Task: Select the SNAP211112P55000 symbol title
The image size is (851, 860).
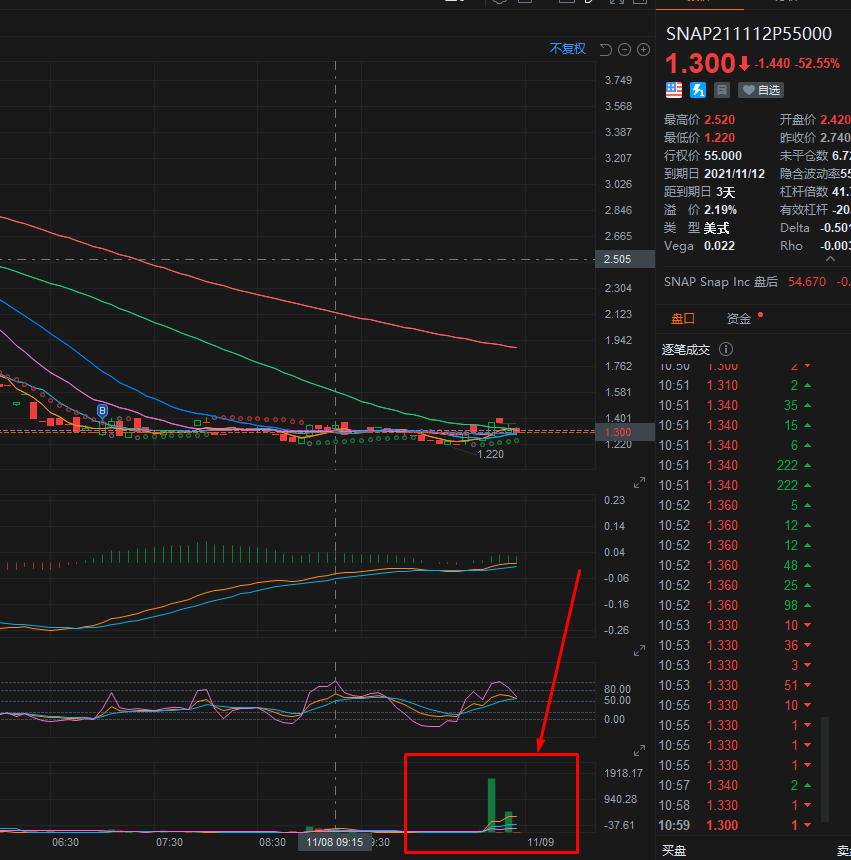Action: (748, 34)
